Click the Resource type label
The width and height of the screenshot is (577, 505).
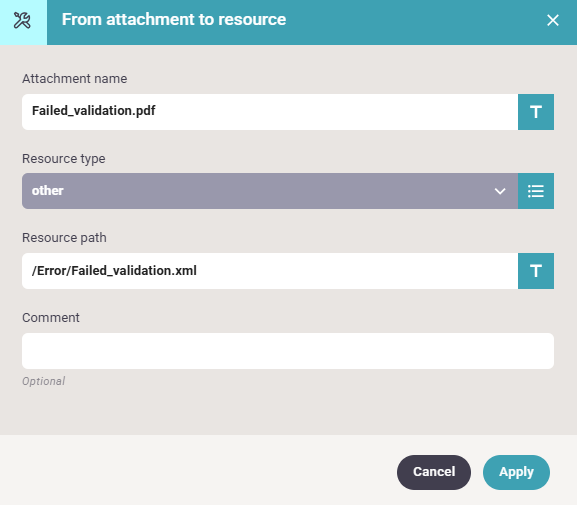[x=64, y=159]
